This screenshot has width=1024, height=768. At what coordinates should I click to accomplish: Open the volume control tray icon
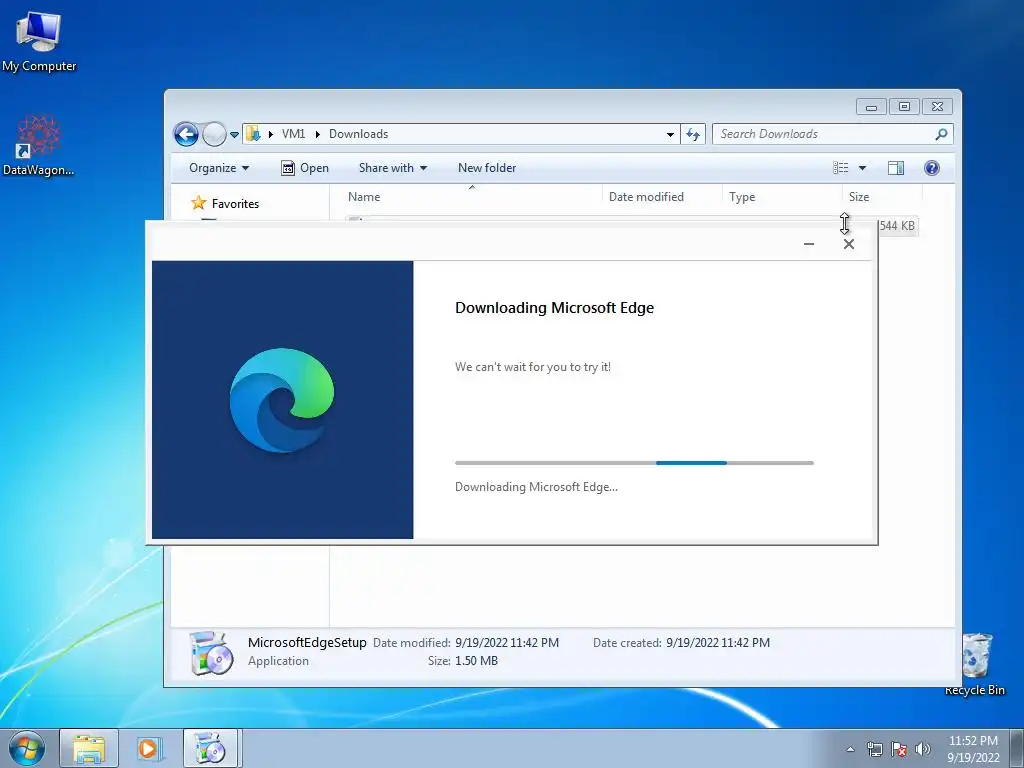pyautogui.click(x=922, y=749)
